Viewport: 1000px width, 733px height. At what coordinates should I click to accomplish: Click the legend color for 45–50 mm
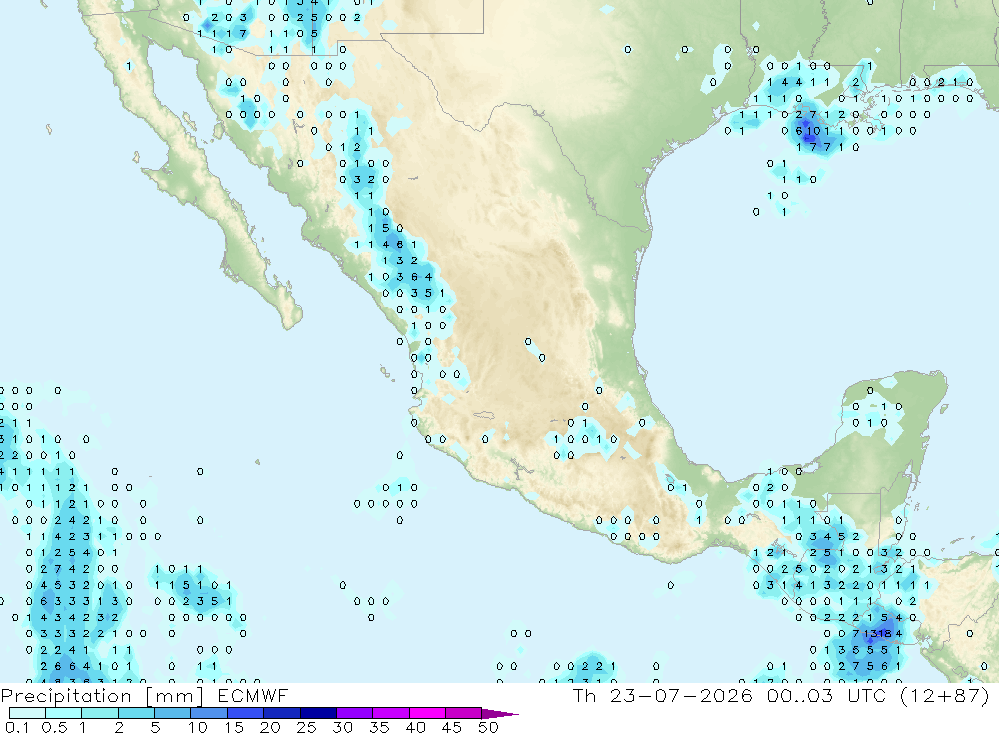tap(463, 713)
